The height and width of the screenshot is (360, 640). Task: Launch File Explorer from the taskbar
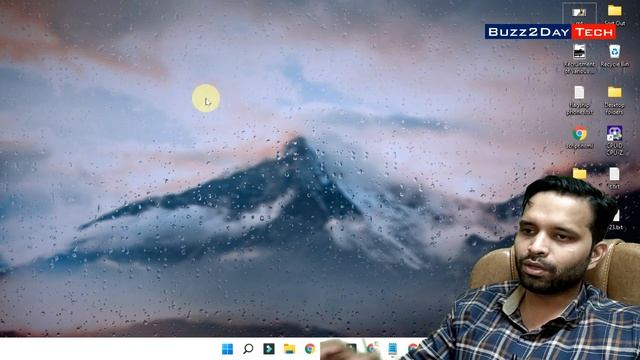pyautogui.click(x=289, y=349)
